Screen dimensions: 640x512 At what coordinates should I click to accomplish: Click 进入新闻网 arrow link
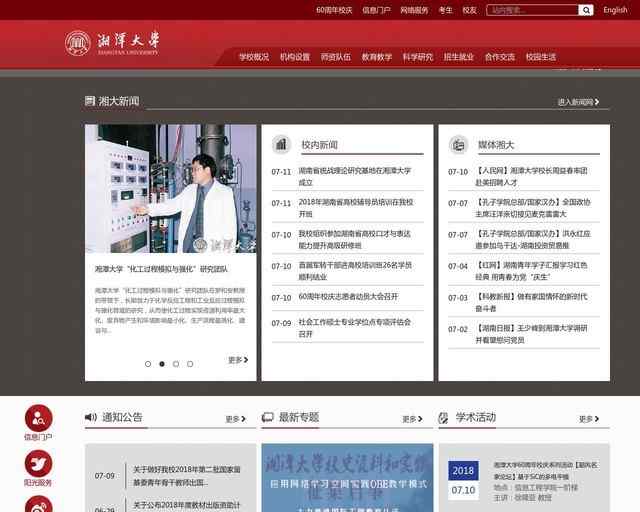coord(578,102)
